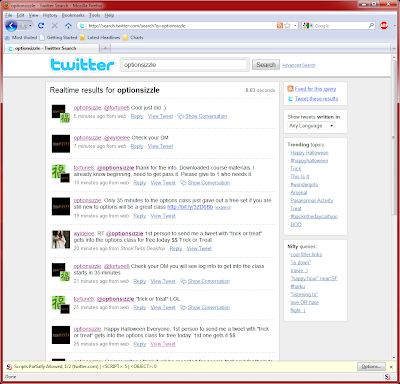Open the Tweet these results link
The height and width of the screenshot is (384, 400).
tap(316, 99)
